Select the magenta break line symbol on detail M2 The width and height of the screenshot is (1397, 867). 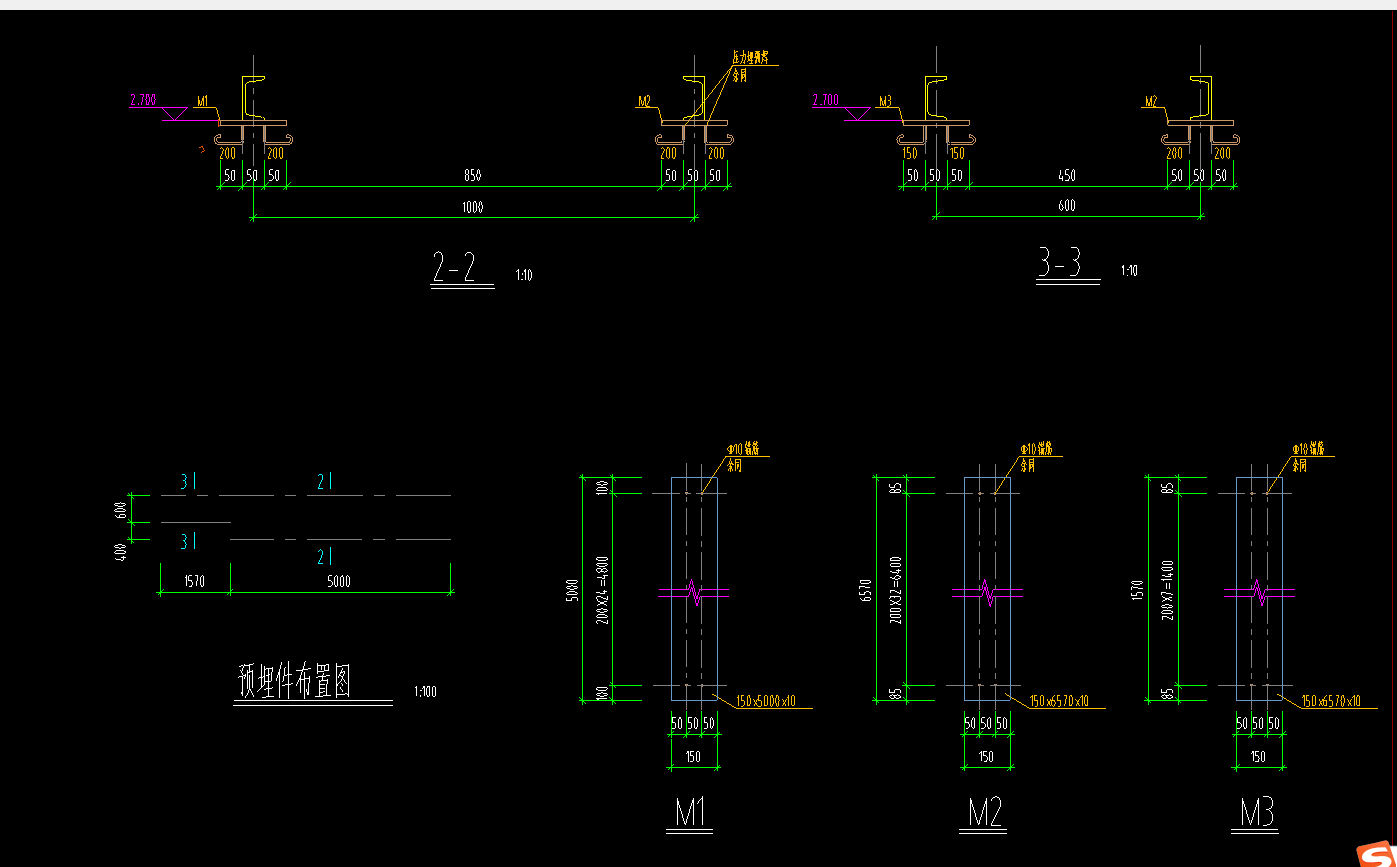click(x=987, y=594)
